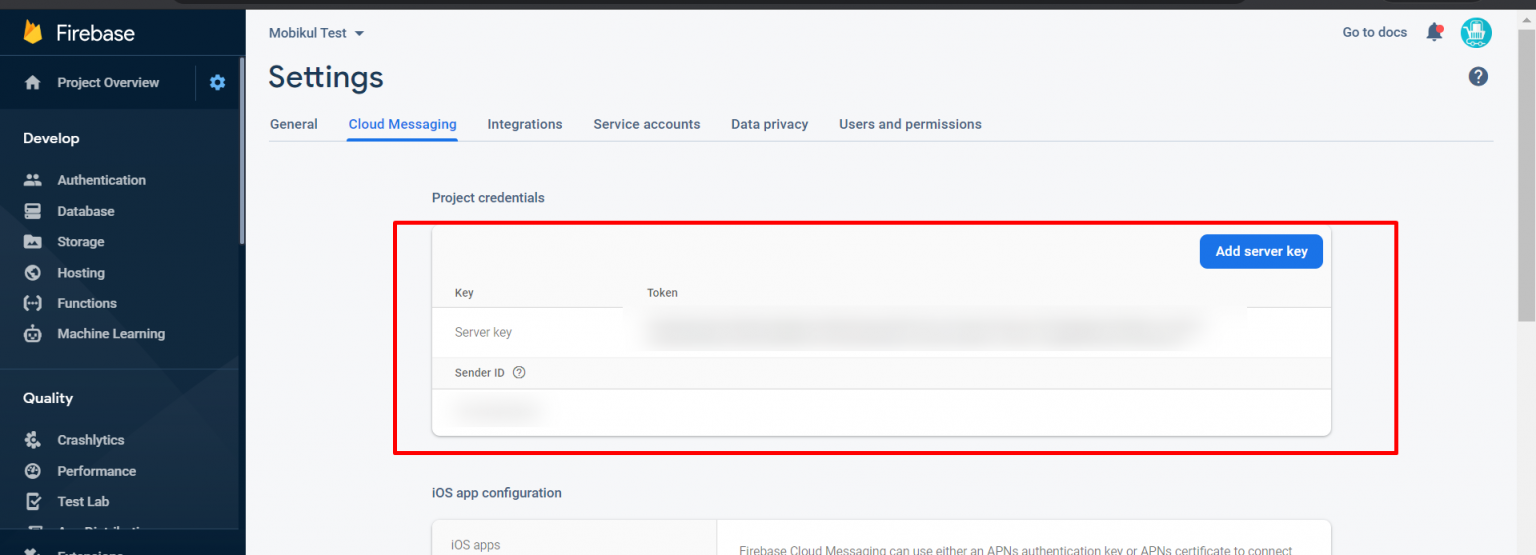Click the Functions brackets icon
The height and width of the screenshot is (555, 1536).
click(33, 303)
